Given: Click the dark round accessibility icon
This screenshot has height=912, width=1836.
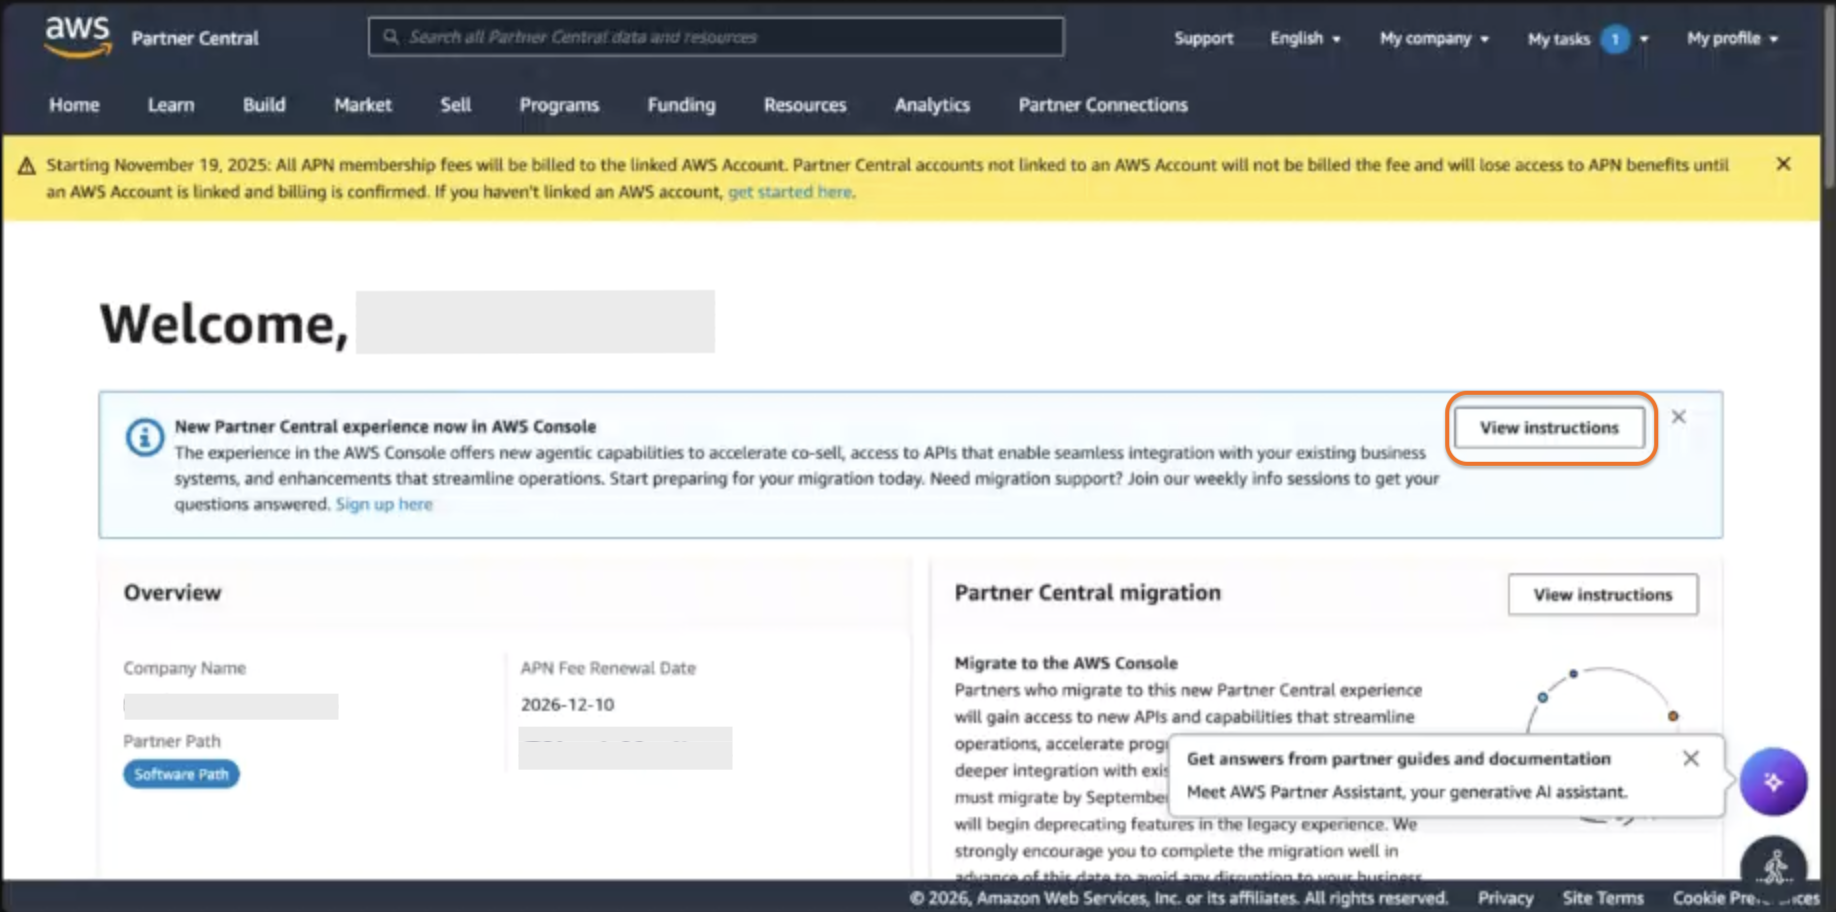Looking at the screenshot, I should 1774,862.
